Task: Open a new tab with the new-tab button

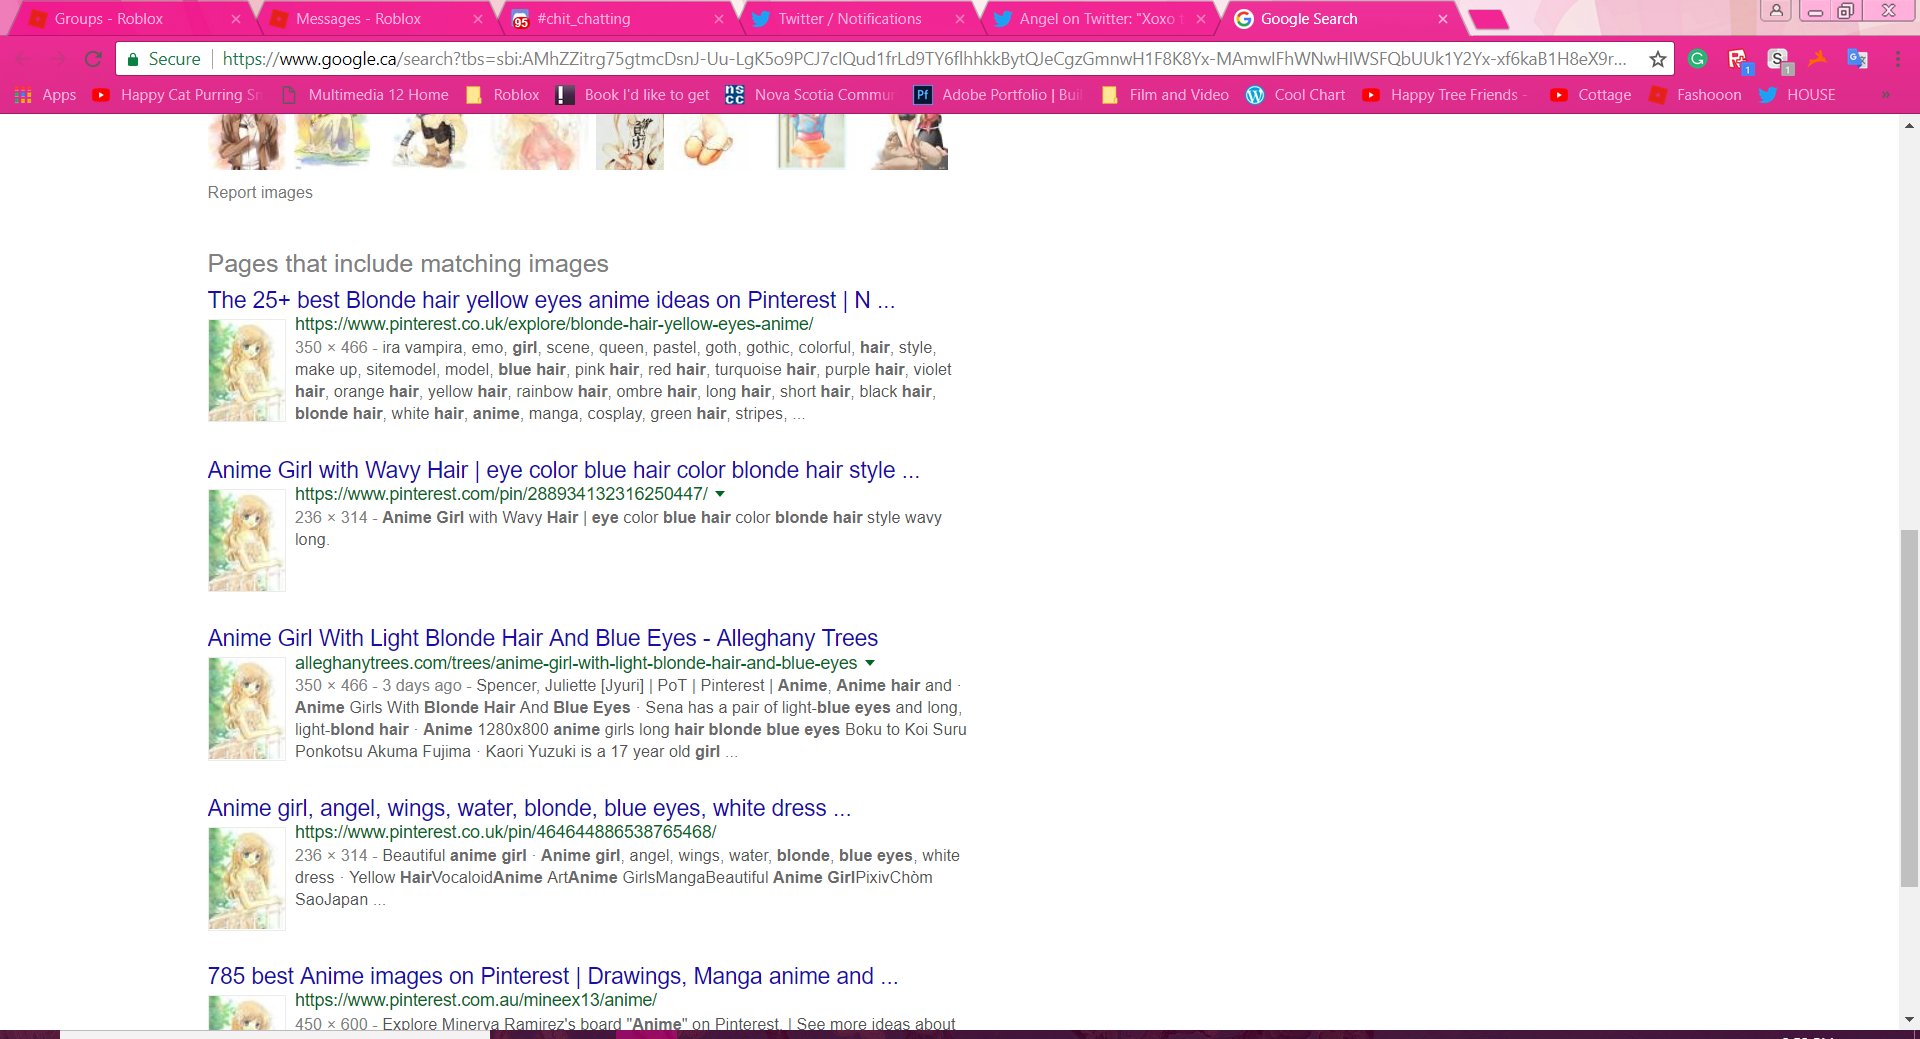Action: [1488, 19]
